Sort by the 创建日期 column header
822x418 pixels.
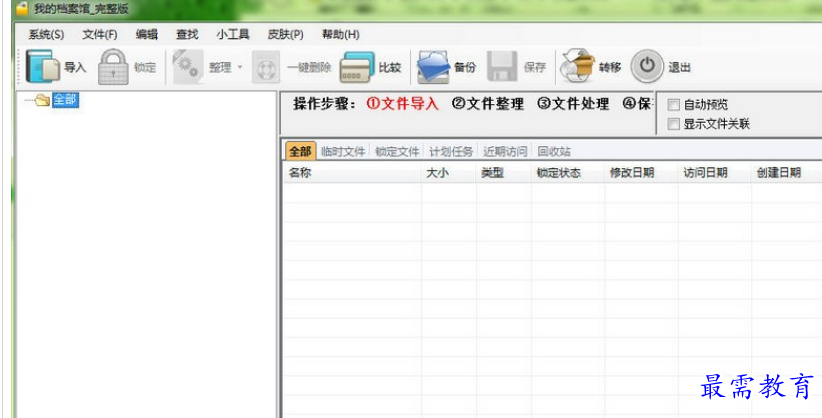(786, 173)
